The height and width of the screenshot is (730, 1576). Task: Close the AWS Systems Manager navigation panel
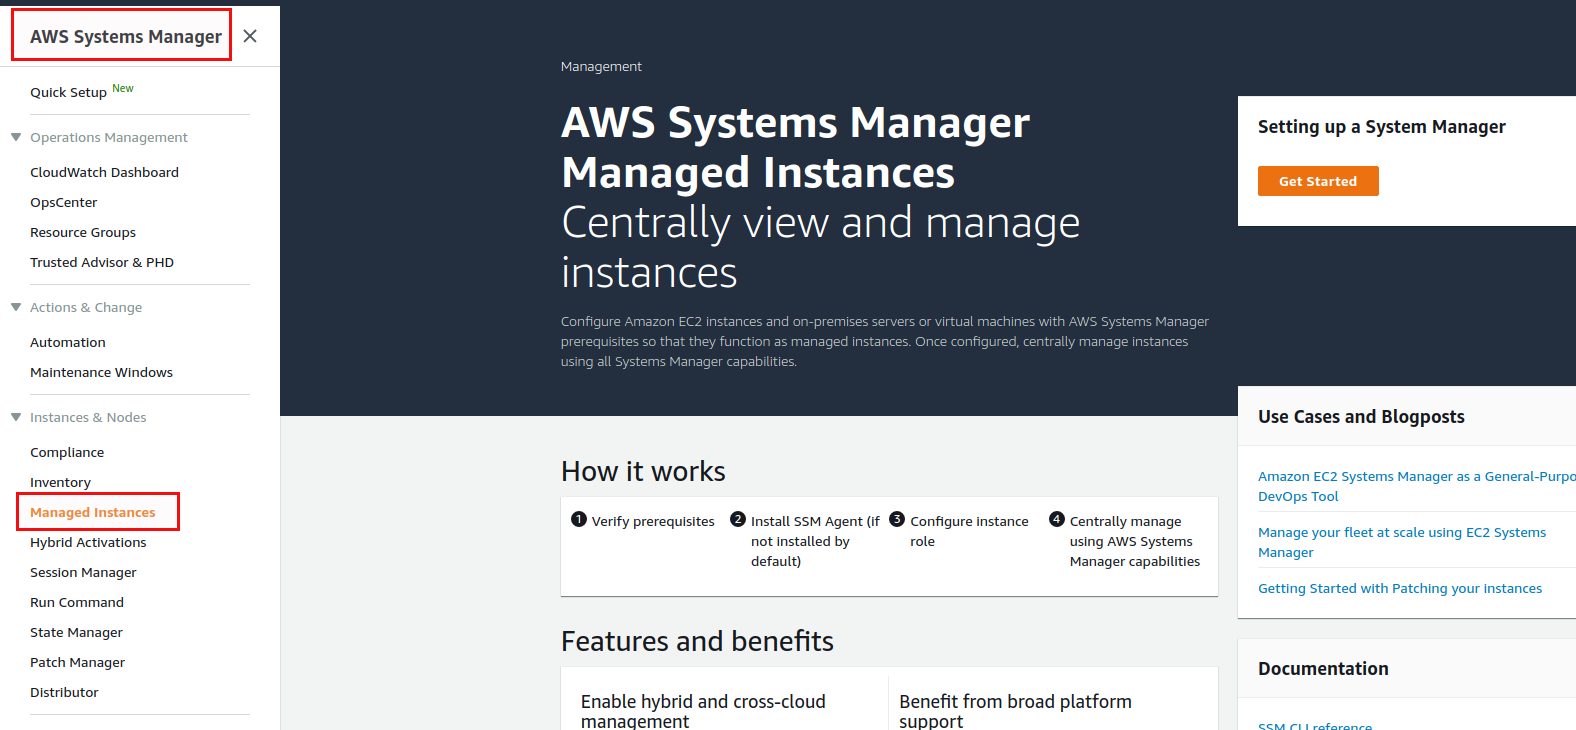click(250, 36)
